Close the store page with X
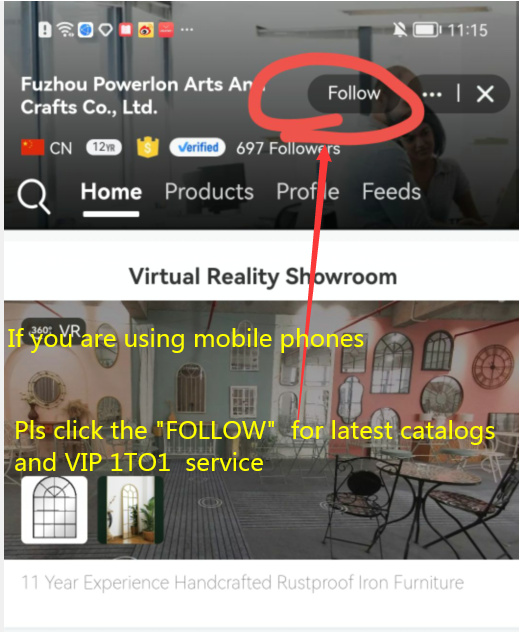This screenshot has height=632, width=519. [x=485, y=94]
